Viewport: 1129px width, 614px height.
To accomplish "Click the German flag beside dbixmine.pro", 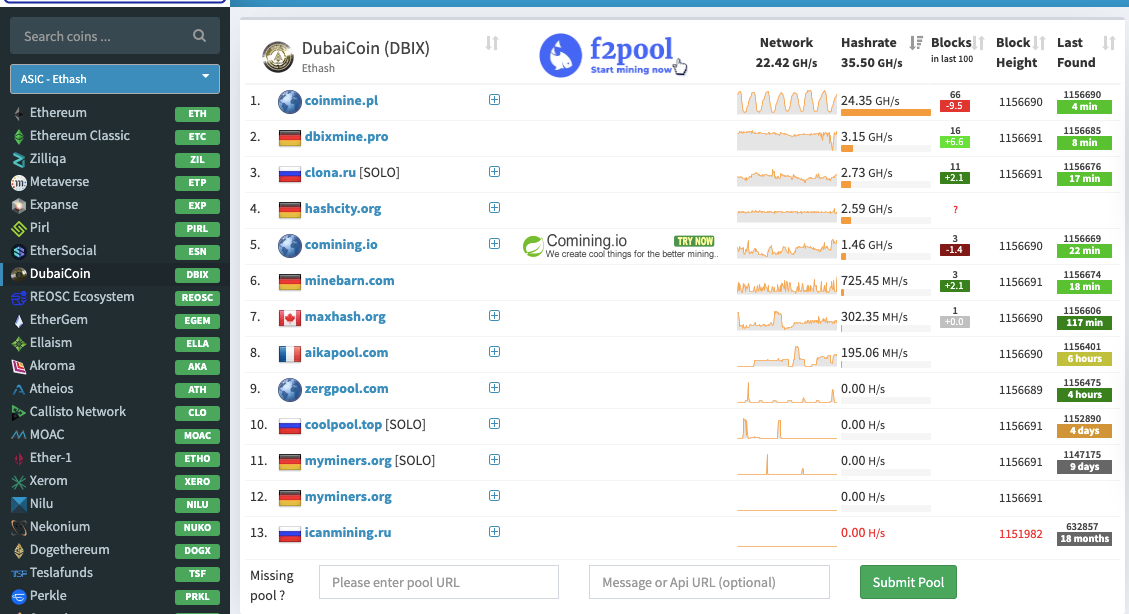I will 289,137.
